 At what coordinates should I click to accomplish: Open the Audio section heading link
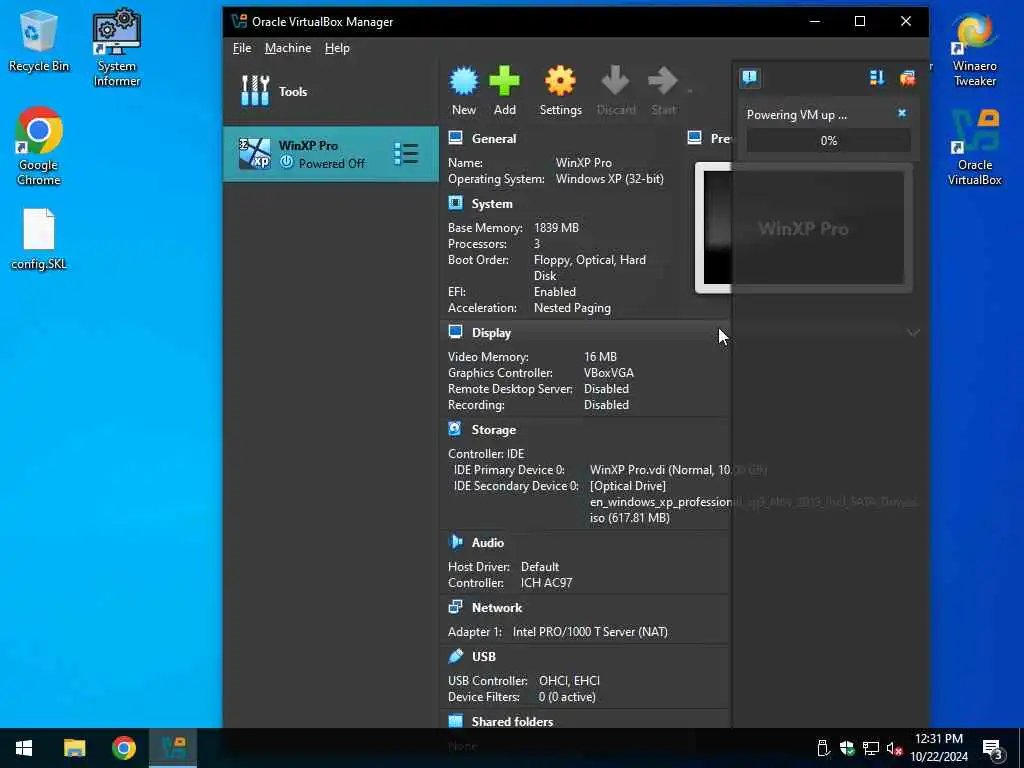pos(488,543)
